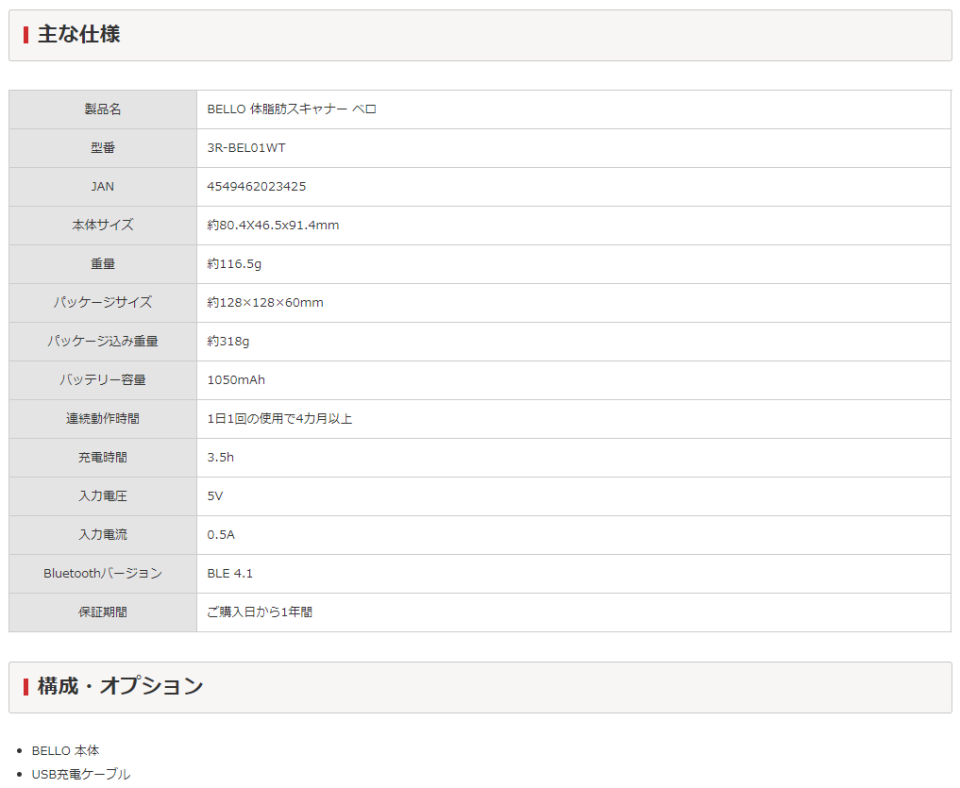
Task: Select the 1日1回の使用で4カ月以上 value
Action: 279,419
